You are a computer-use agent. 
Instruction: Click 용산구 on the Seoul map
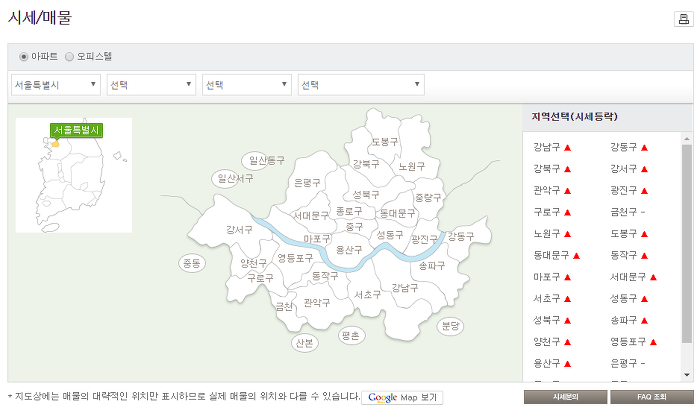[349, 250]
